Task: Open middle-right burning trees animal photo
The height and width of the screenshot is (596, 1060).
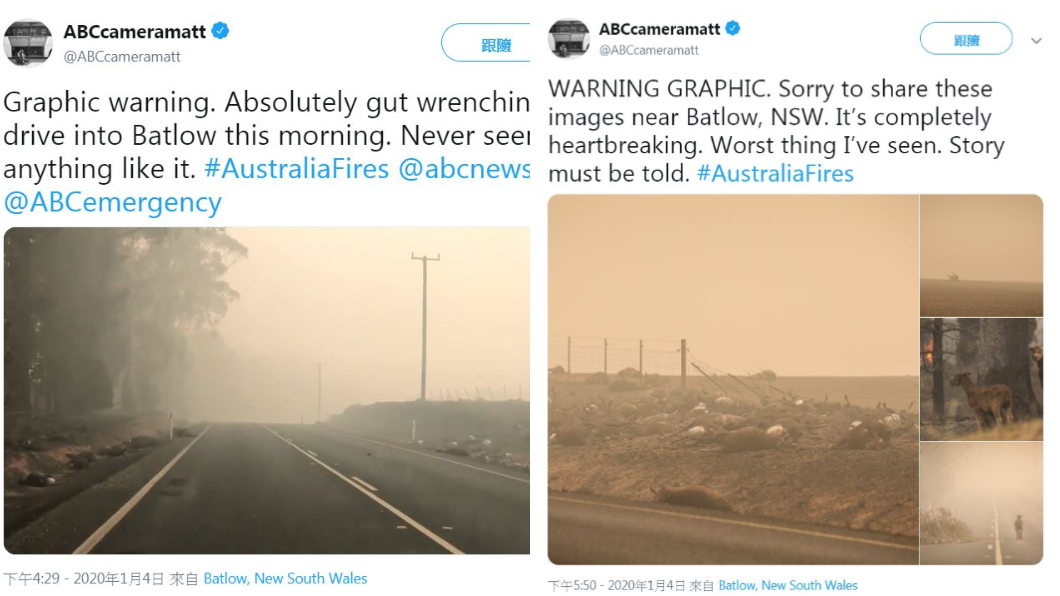Action: coord(982,379)
